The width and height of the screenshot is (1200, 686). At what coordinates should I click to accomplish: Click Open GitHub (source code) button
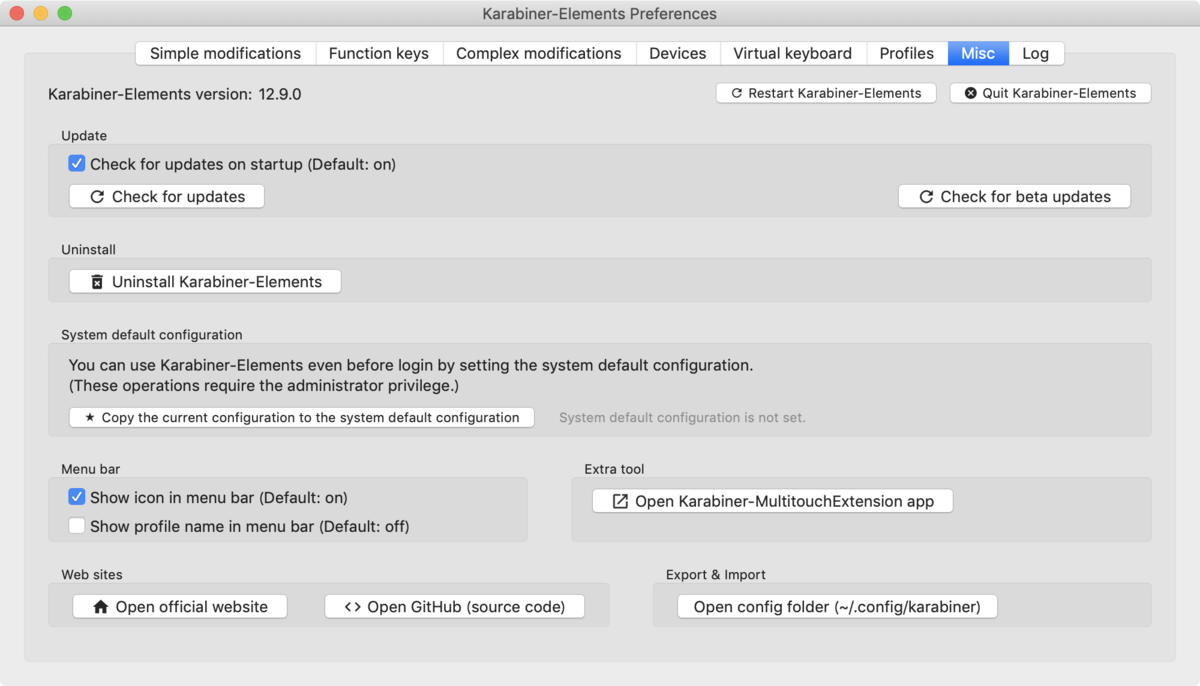click(455, 607)
